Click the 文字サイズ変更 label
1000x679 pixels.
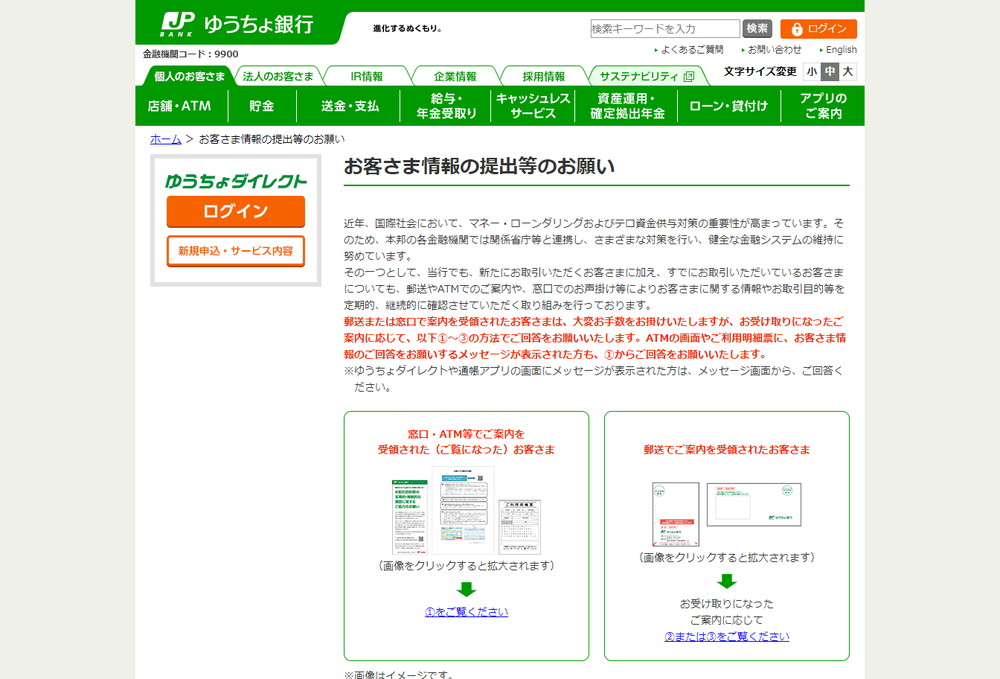coord(760,71)
